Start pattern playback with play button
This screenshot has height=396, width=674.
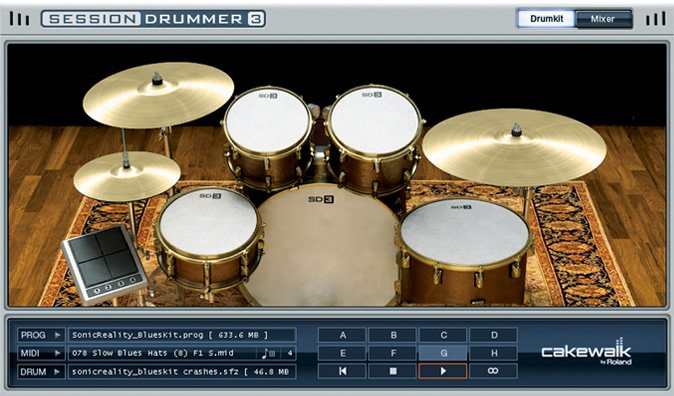click(443, 371)
